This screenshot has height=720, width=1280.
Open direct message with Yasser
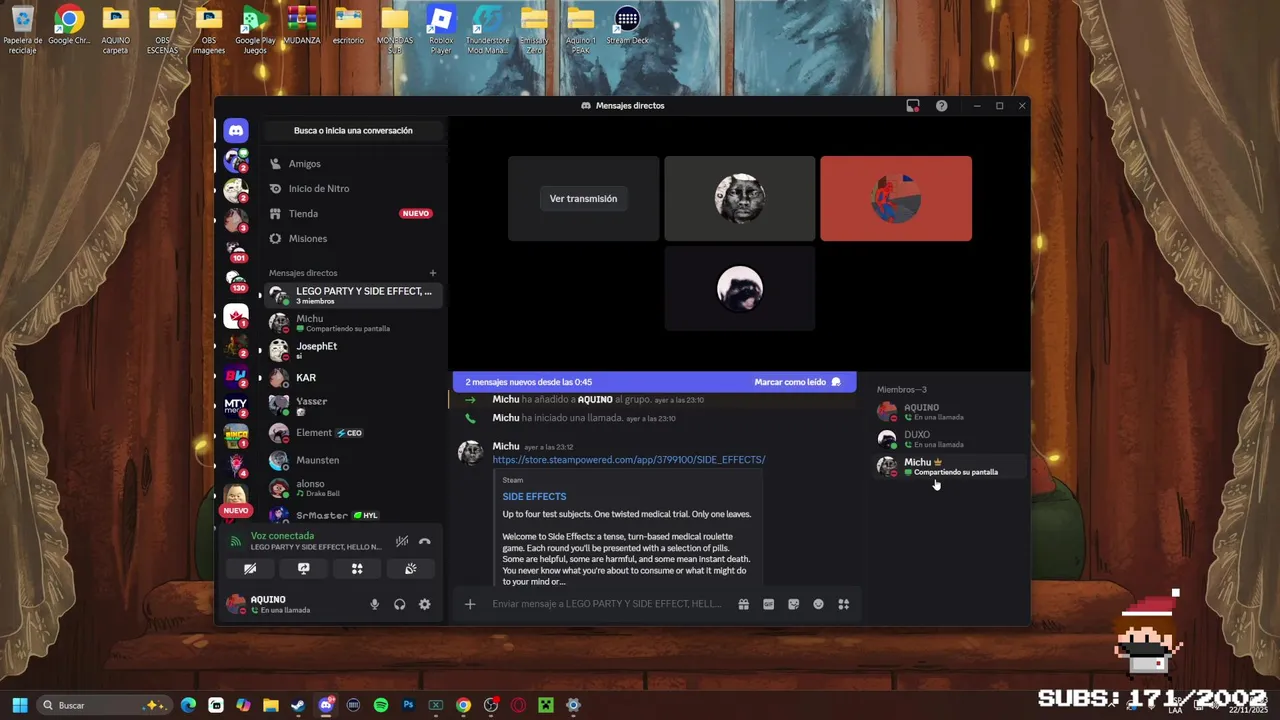click(x=352, y=405)
